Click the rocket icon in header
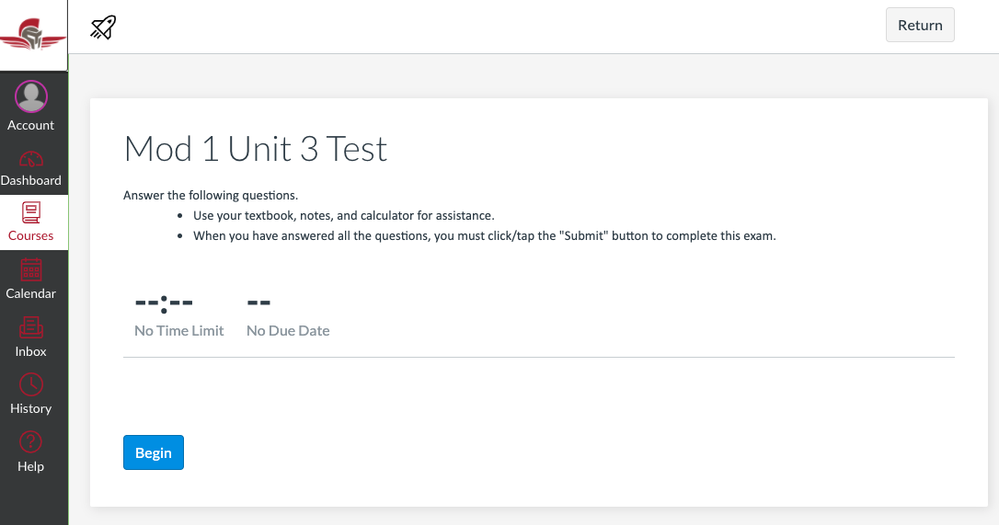 103,27
